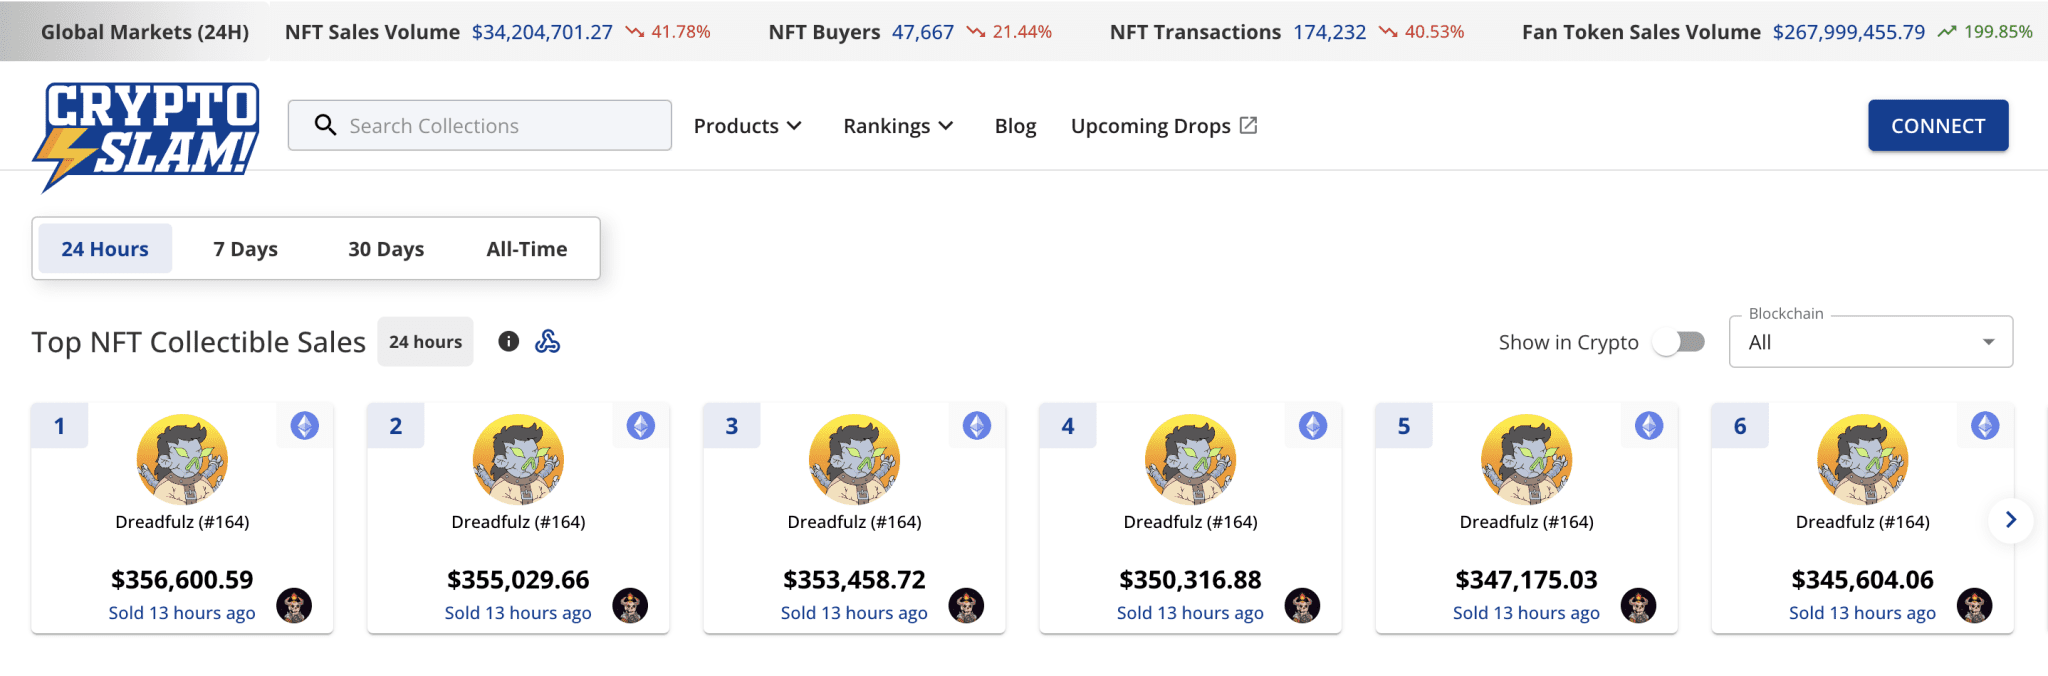Expand the Products menu

coord(748,126)
